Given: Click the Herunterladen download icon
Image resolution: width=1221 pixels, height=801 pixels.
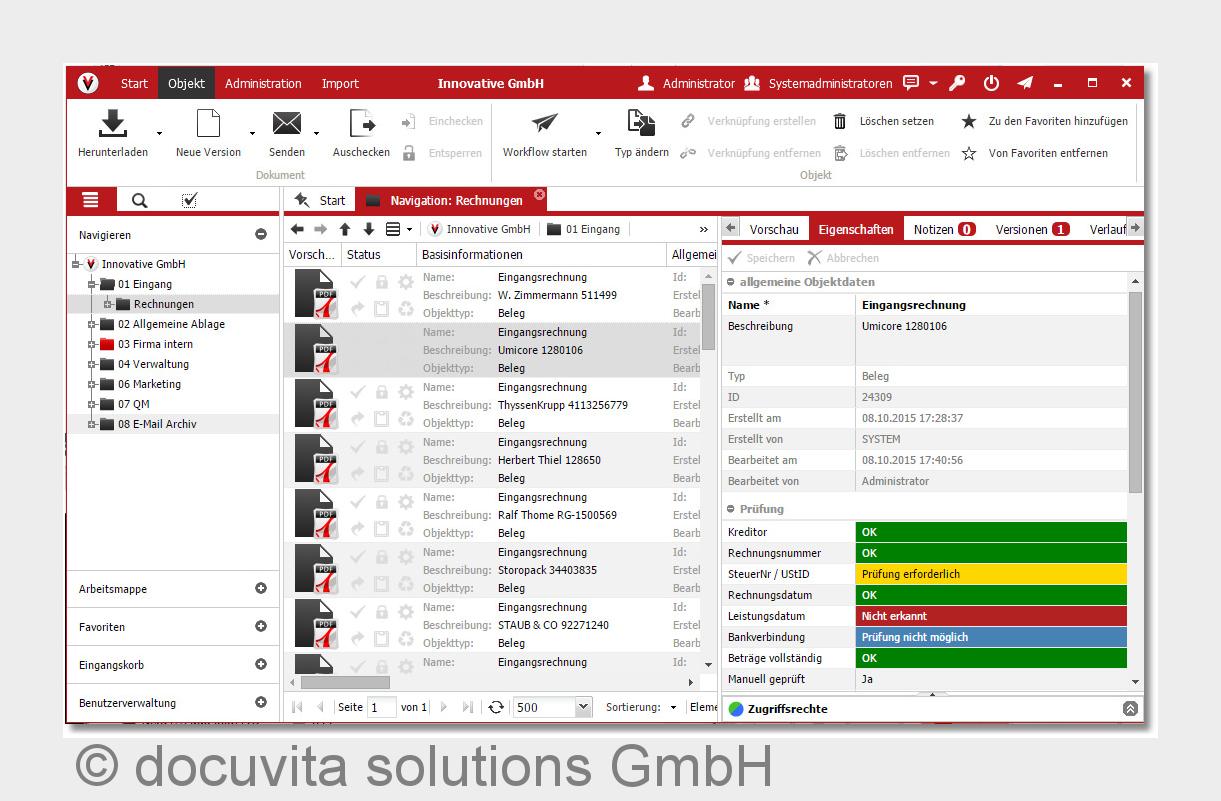Looking at the screenshot, I should click(x=112, y=124).
